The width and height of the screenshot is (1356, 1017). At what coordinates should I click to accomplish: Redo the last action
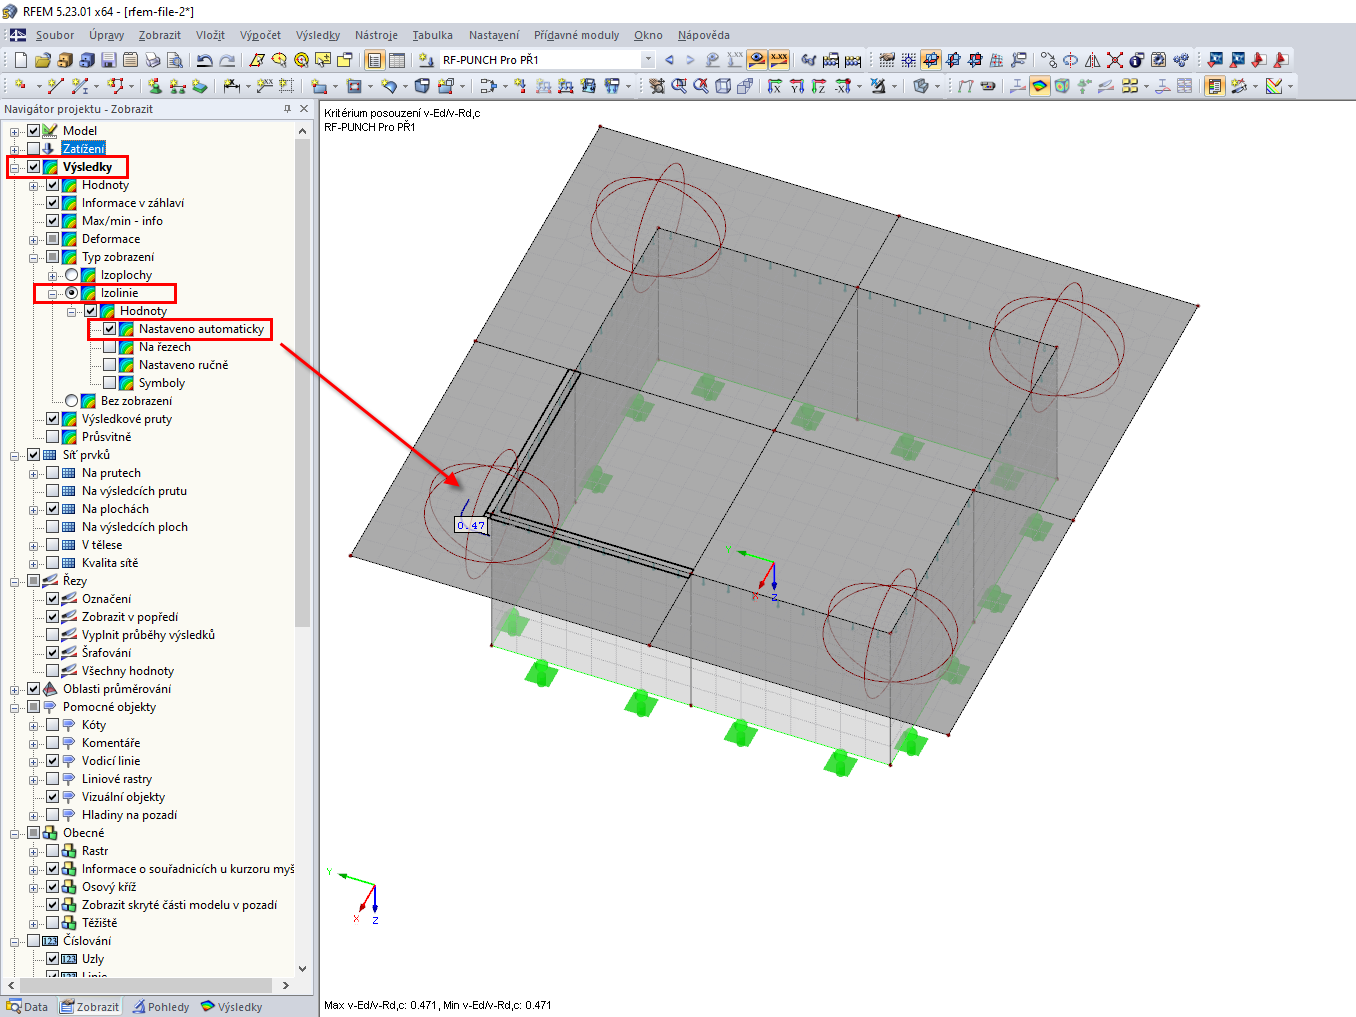coord(227,60)
